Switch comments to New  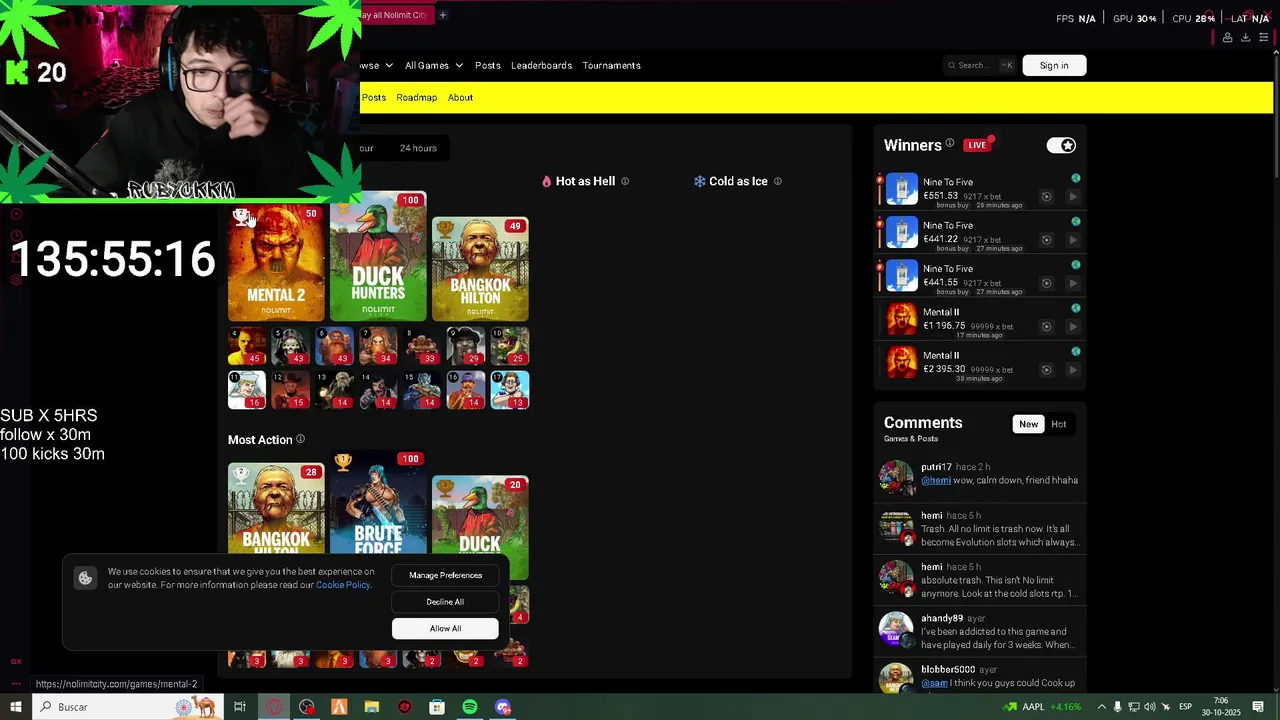tap(1028, 424)
